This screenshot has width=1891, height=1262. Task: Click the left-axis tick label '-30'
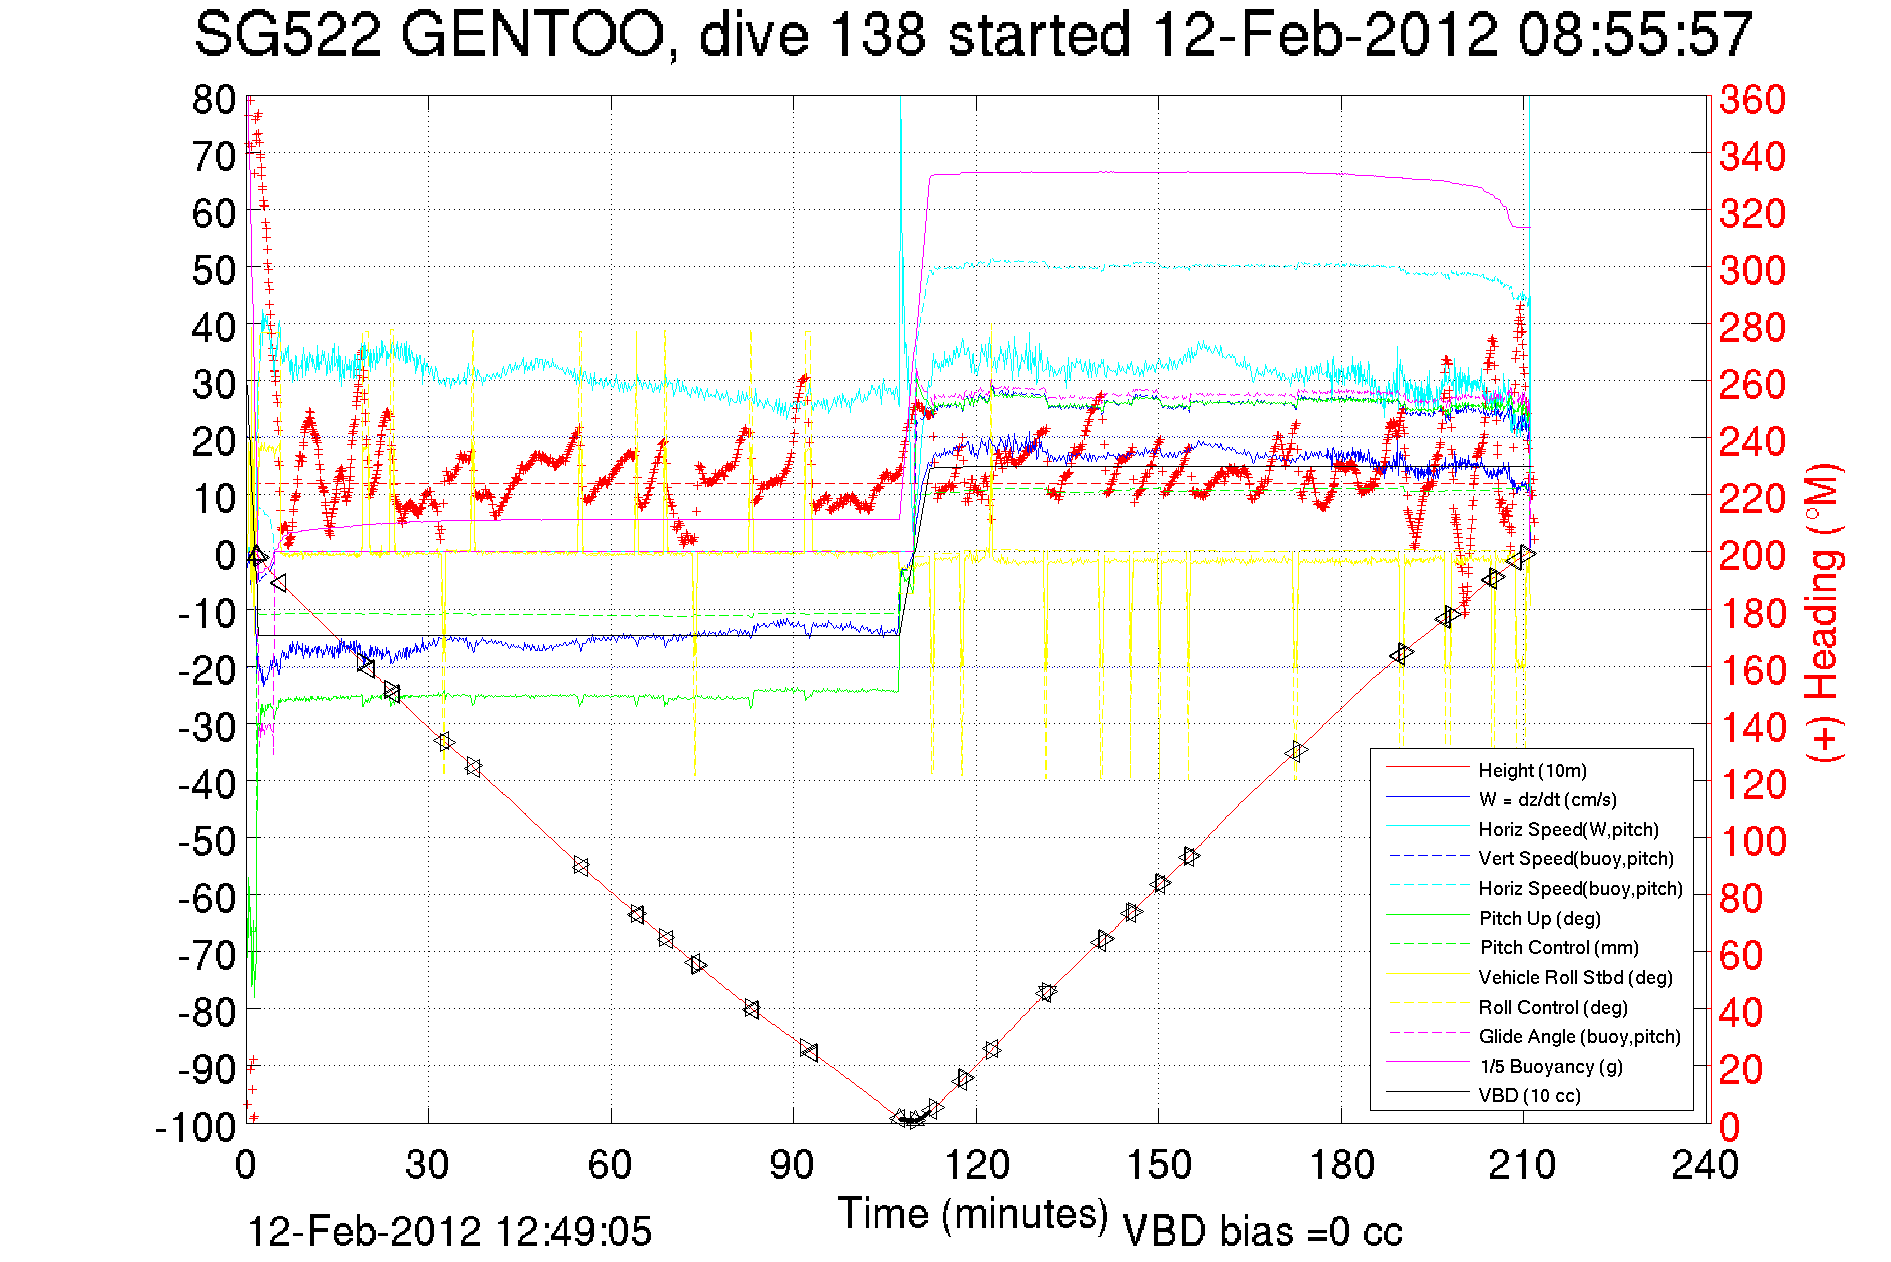[x=206, y=726]
